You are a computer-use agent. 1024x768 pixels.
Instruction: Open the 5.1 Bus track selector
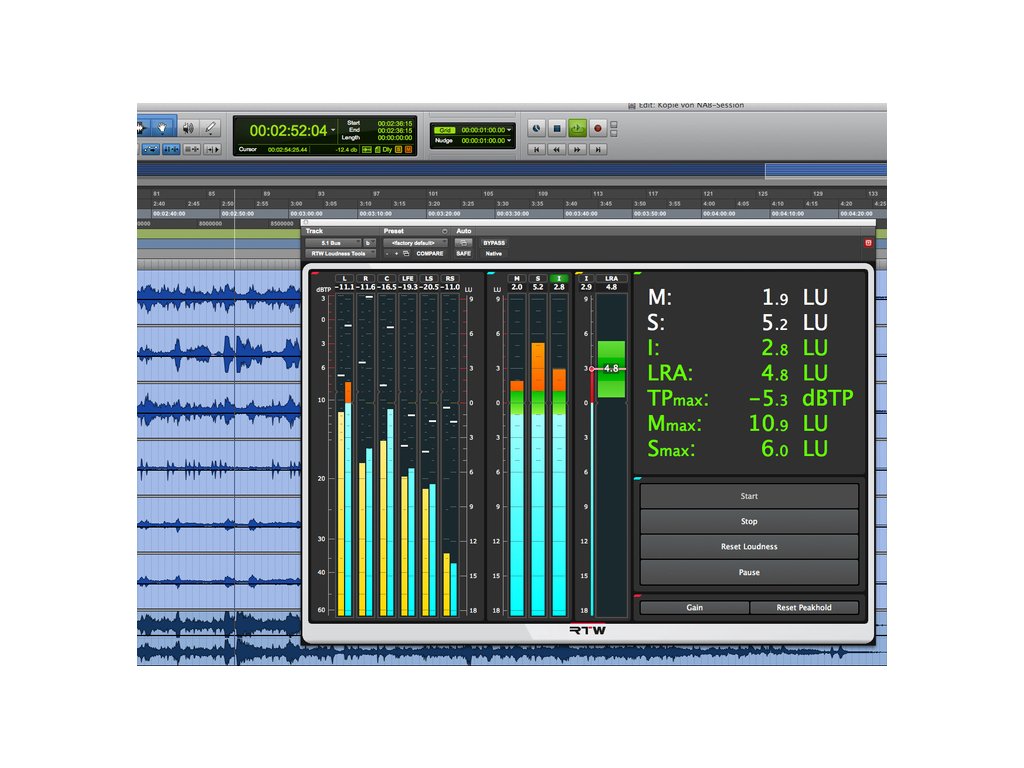coord(332,243)
